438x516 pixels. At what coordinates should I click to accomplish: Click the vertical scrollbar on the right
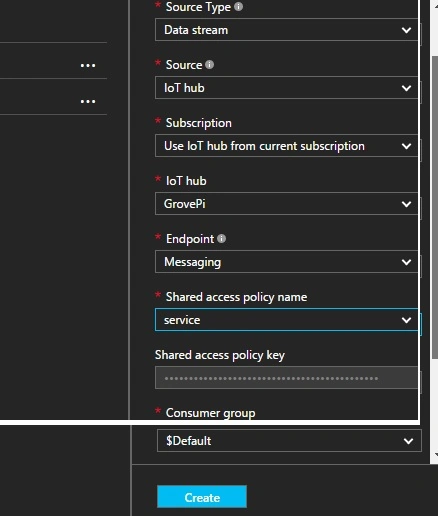point(435,207)
